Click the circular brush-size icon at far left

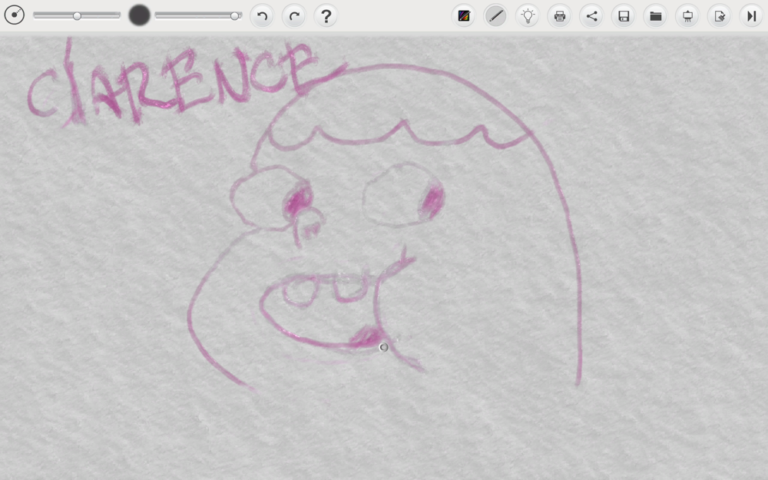coord(14,16)
